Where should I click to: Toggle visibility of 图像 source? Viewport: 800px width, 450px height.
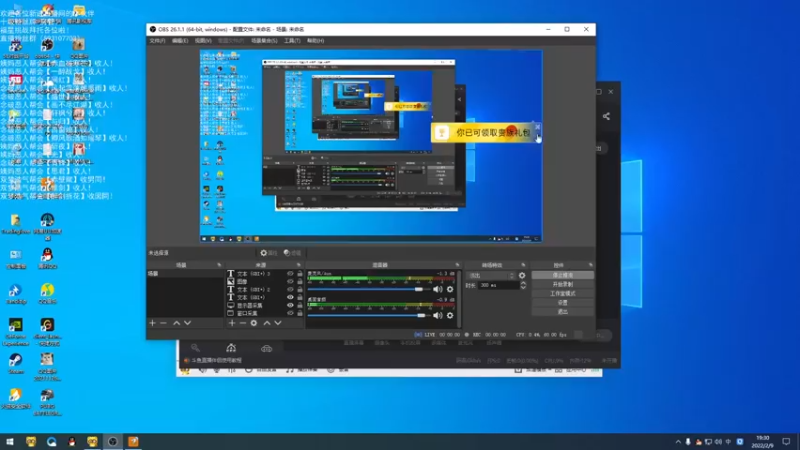[290, 282]
